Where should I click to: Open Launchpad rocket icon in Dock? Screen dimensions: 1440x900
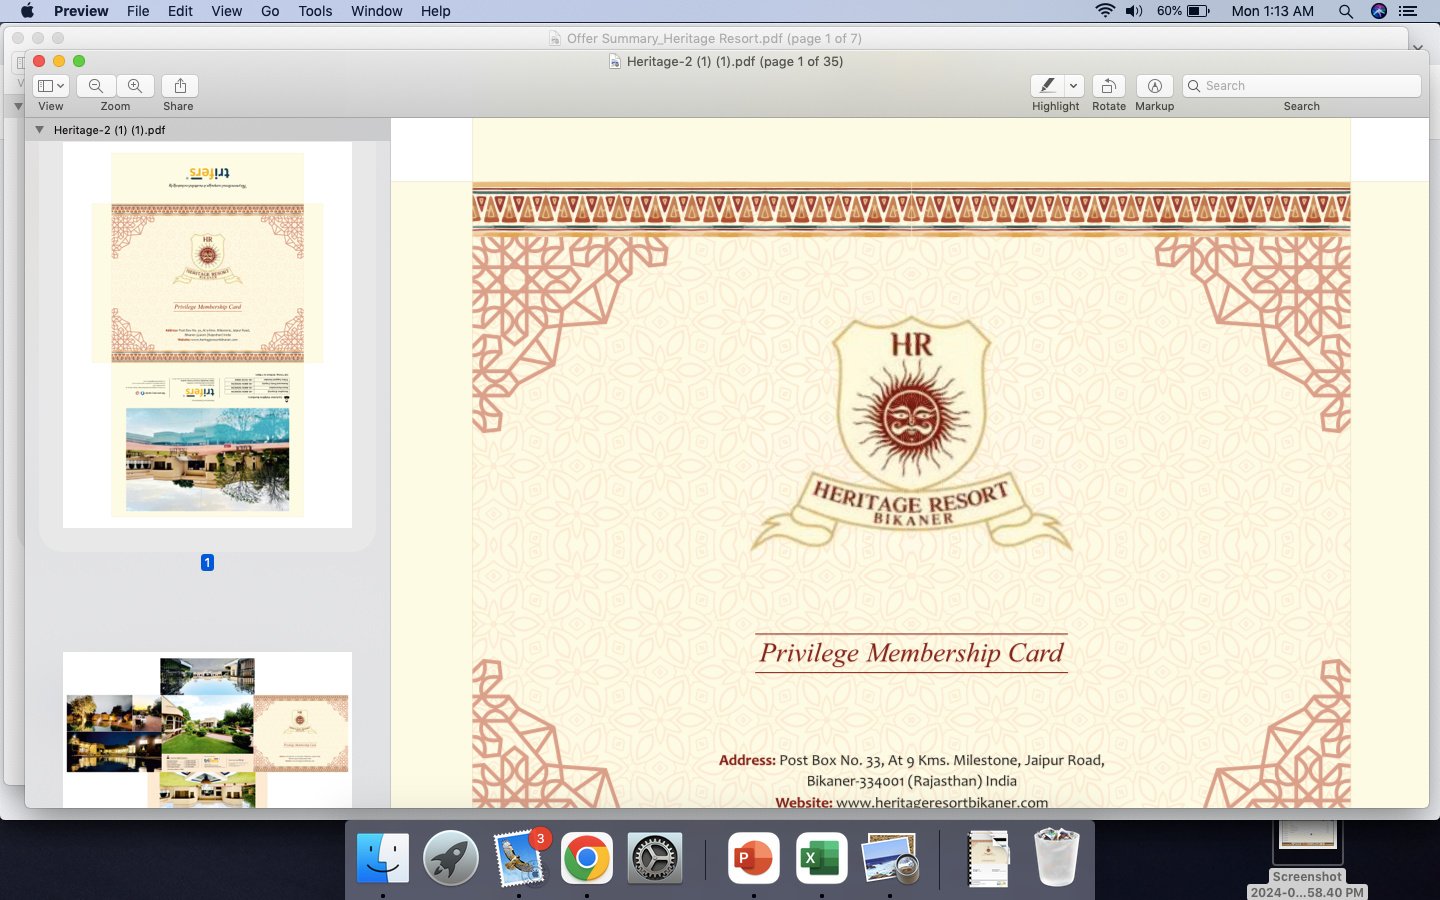(451, 857)
